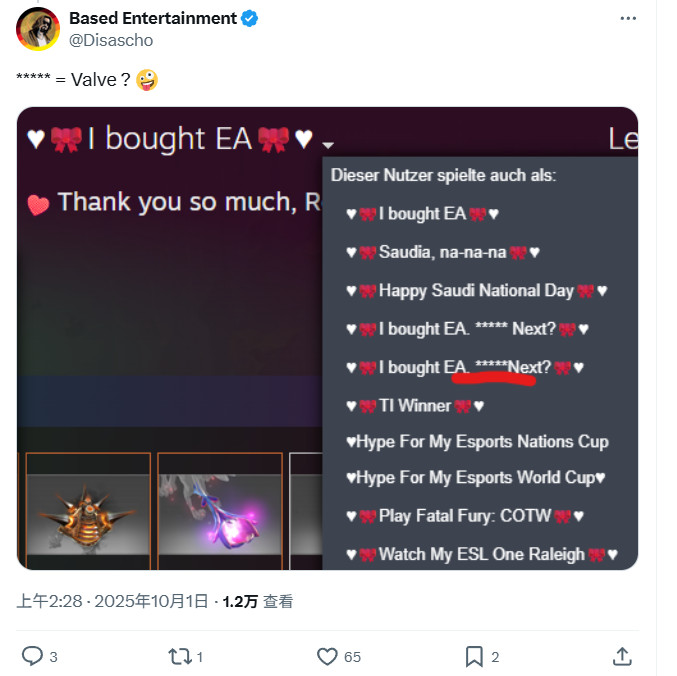This screenshot has width=677, height=676.
Task: Open the three-dot more options menu
Action: (x=628, y=18)
